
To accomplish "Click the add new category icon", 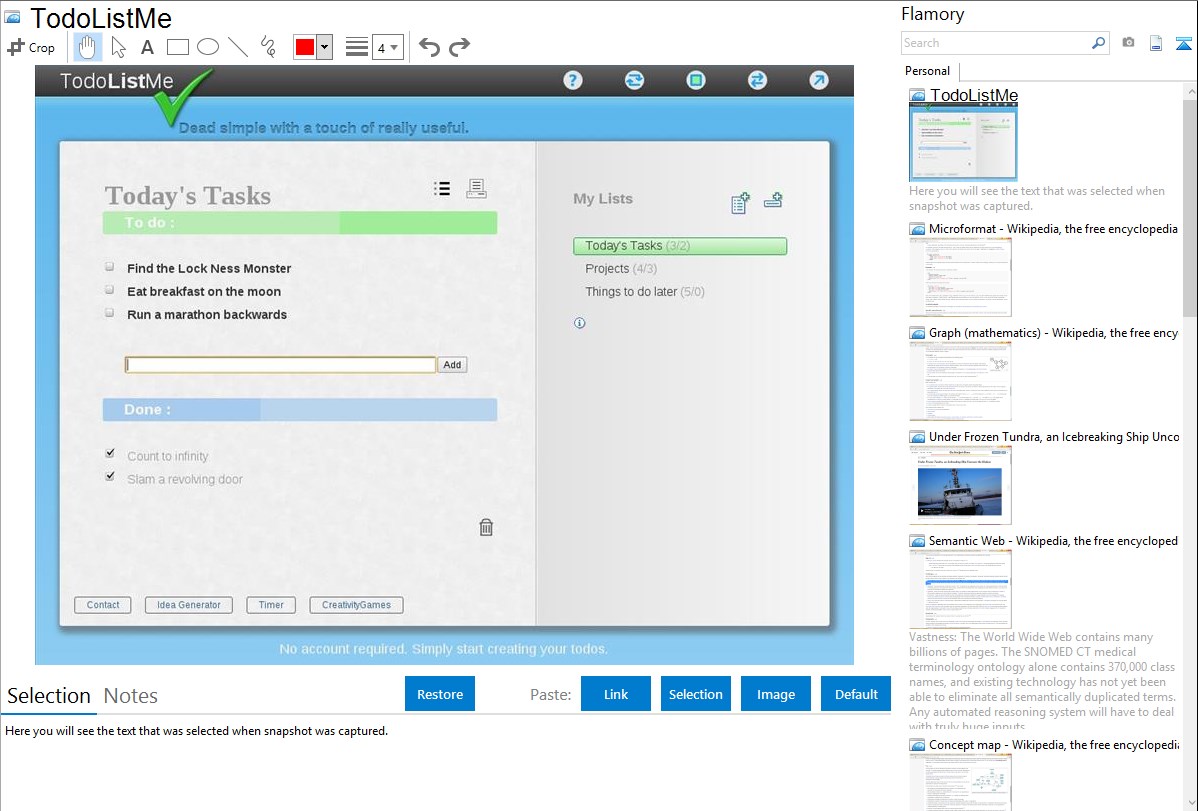I will point(773,200).
